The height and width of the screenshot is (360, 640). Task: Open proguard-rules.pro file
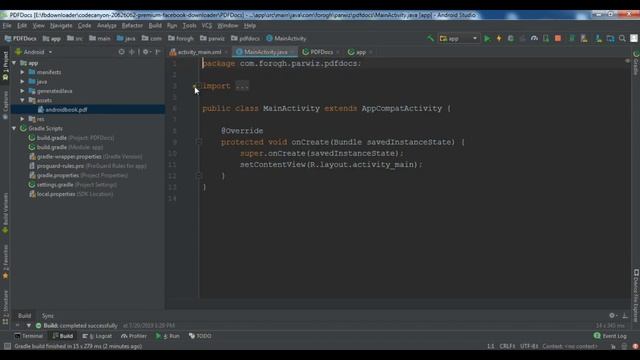[x=88, y=166]
